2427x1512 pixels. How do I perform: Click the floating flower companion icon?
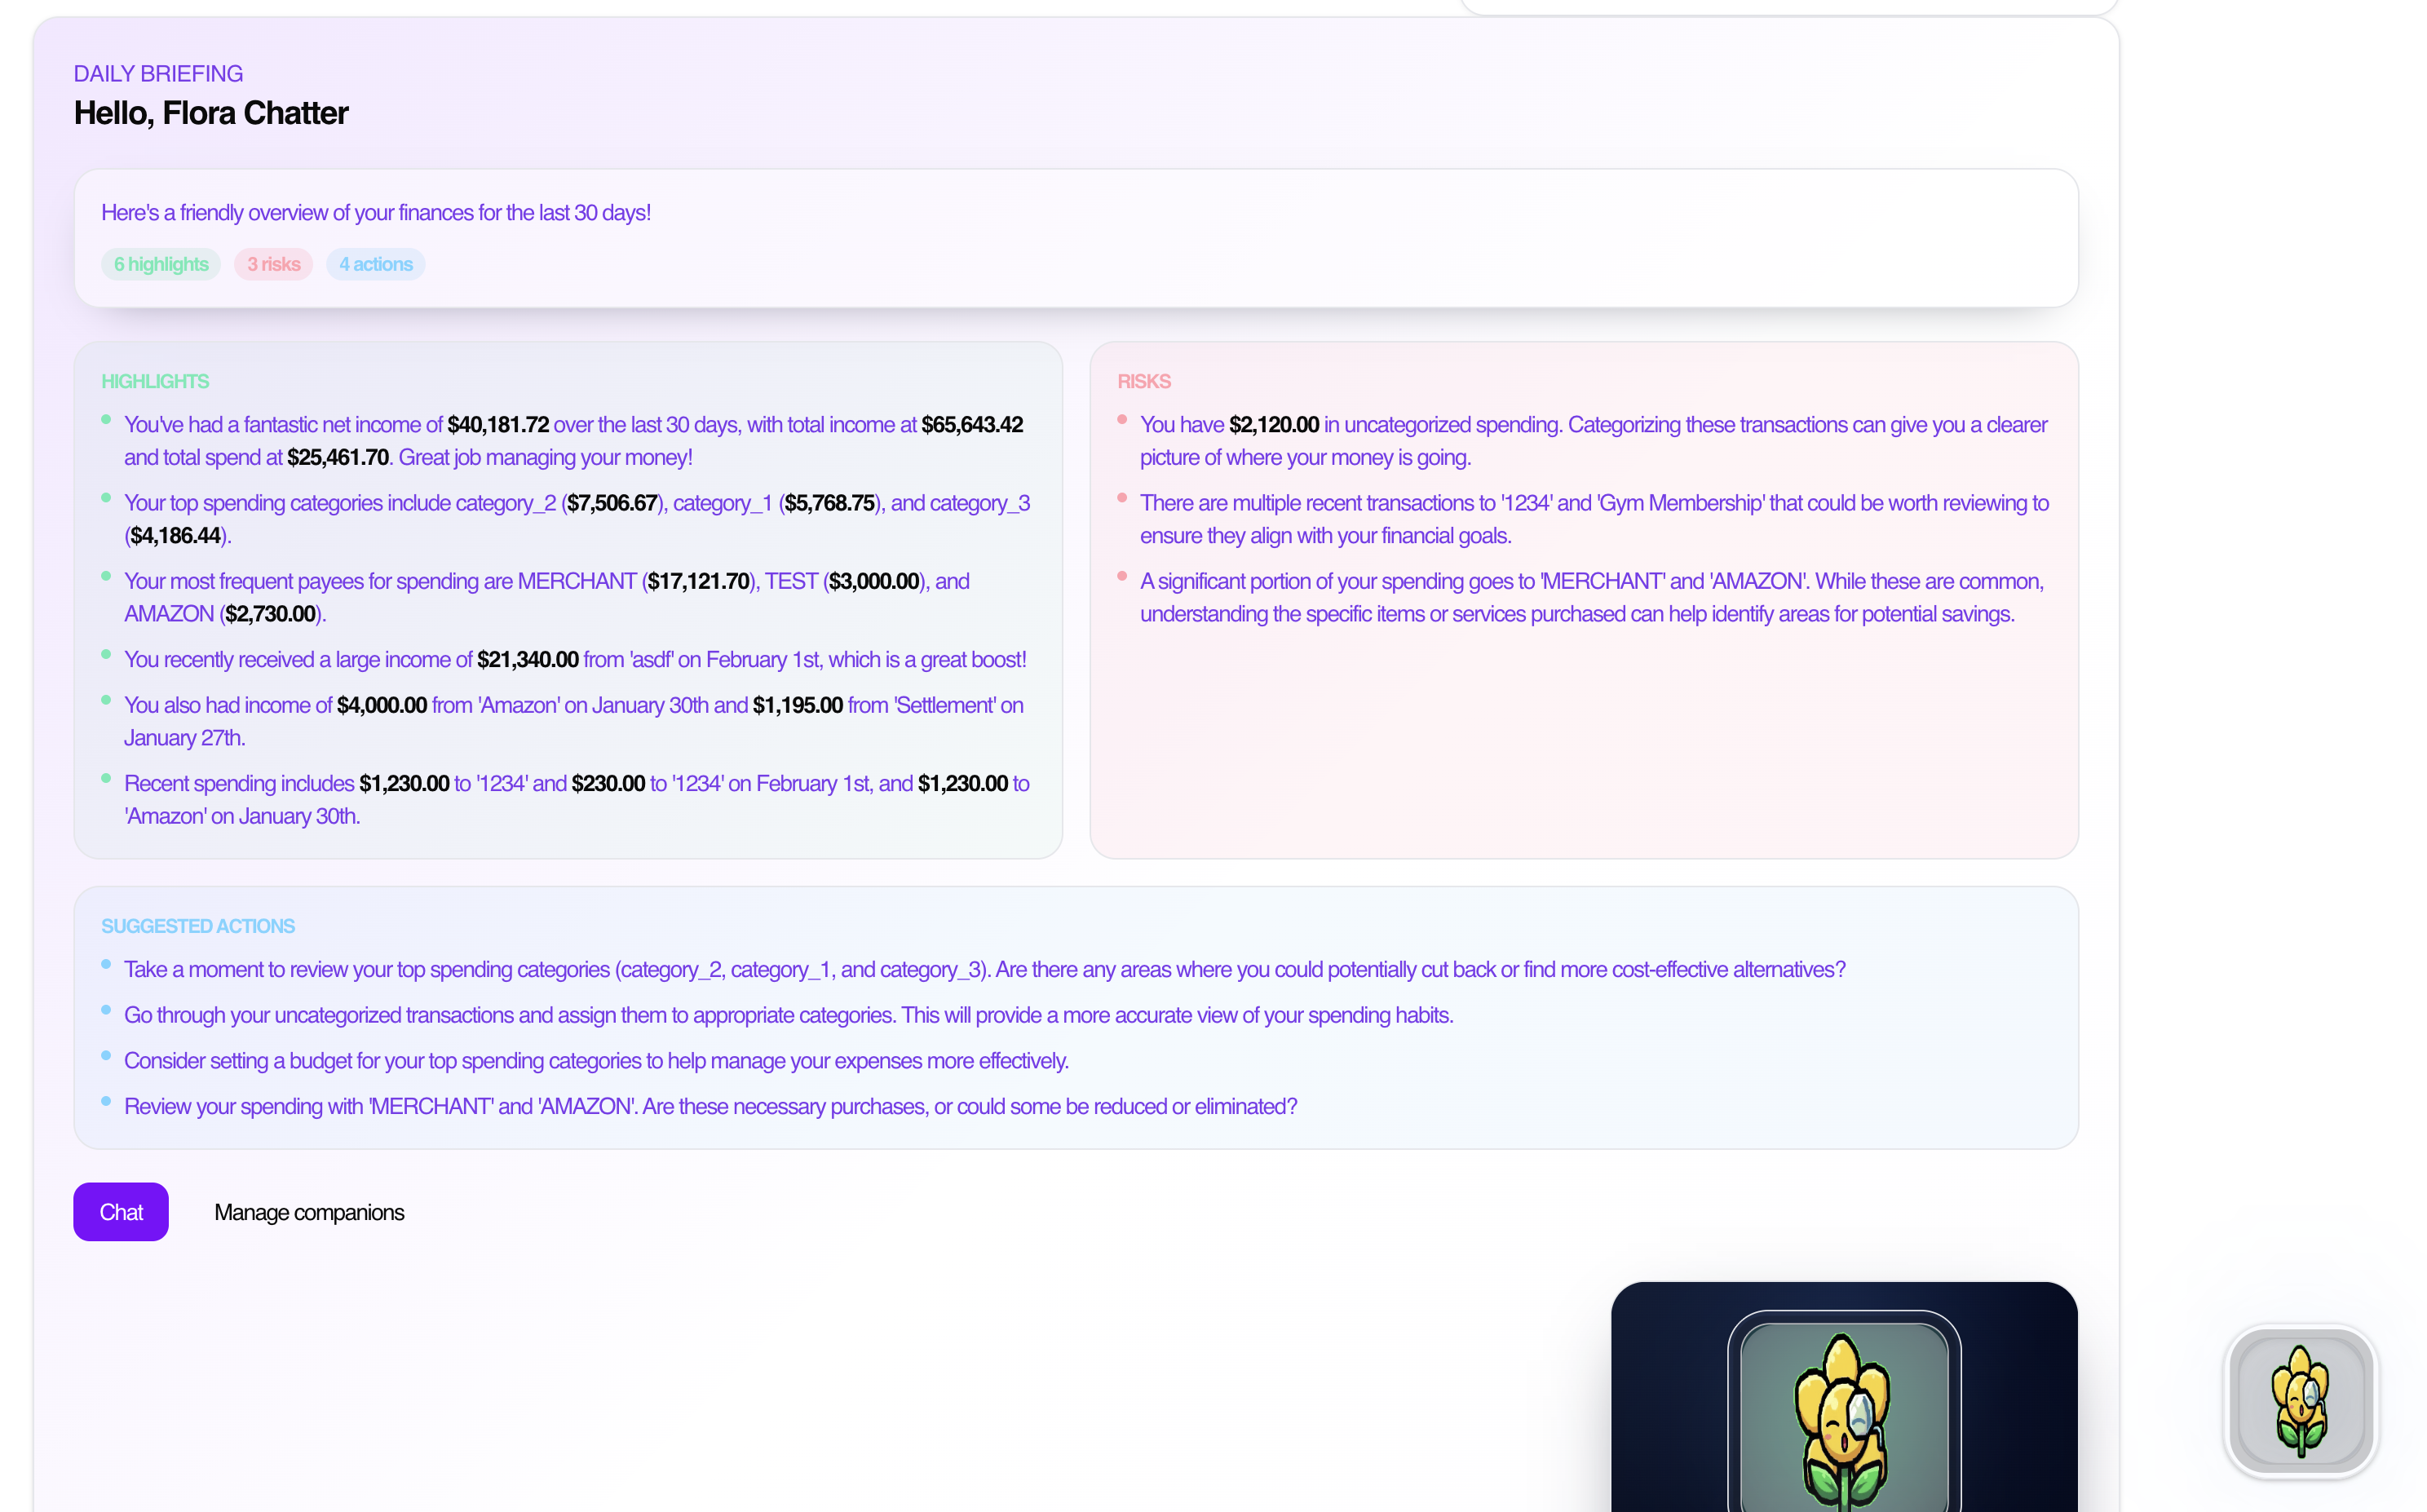point(2300,1400)
